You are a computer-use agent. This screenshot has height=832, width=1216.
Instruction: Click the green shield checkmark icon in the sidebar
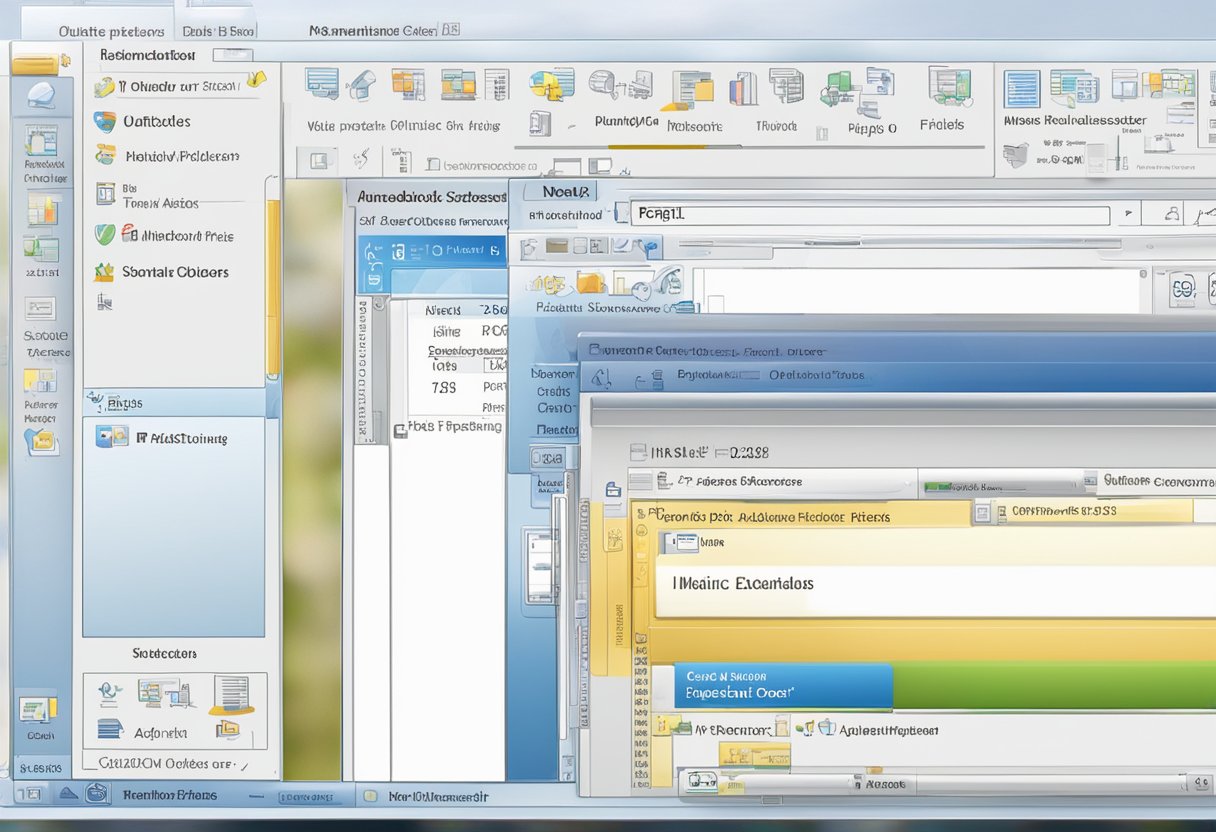pos(104,234)
